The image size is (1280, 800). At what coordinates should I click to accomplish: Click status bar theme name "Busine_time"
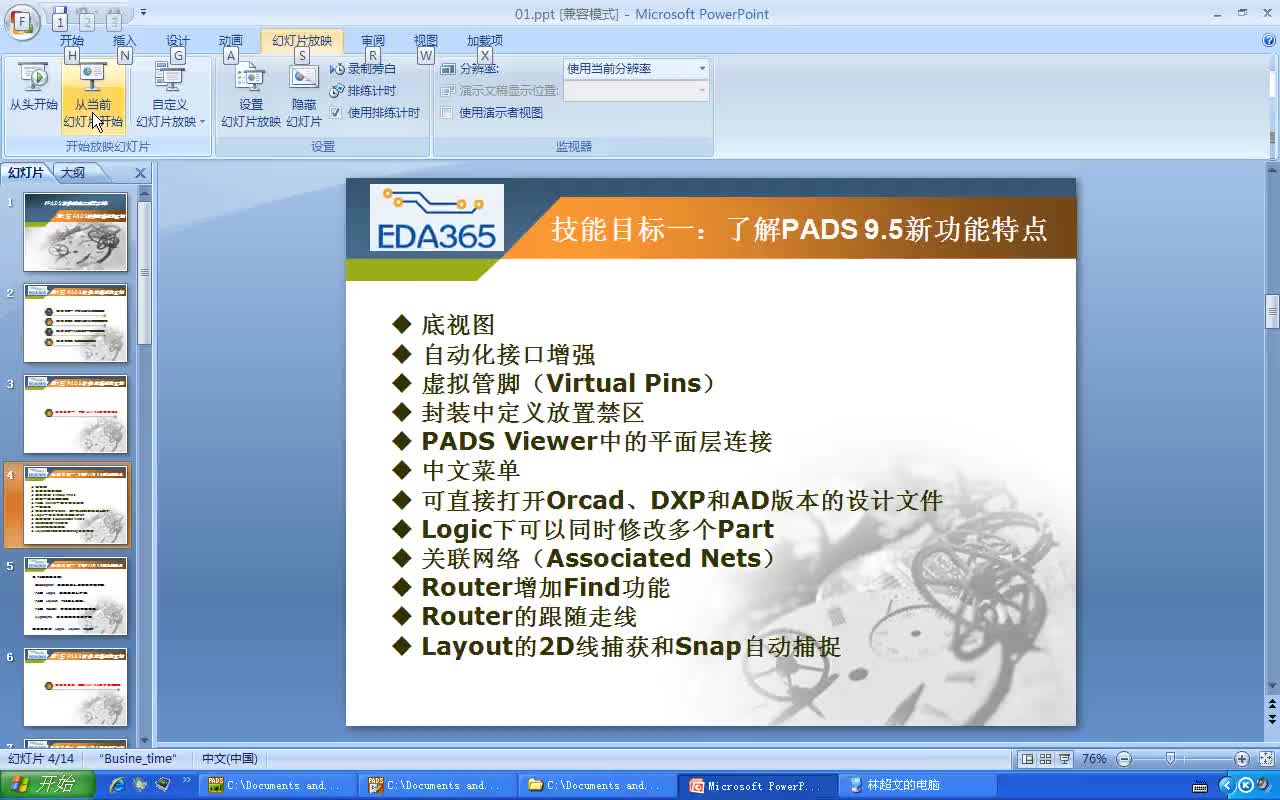coord(138,759)
